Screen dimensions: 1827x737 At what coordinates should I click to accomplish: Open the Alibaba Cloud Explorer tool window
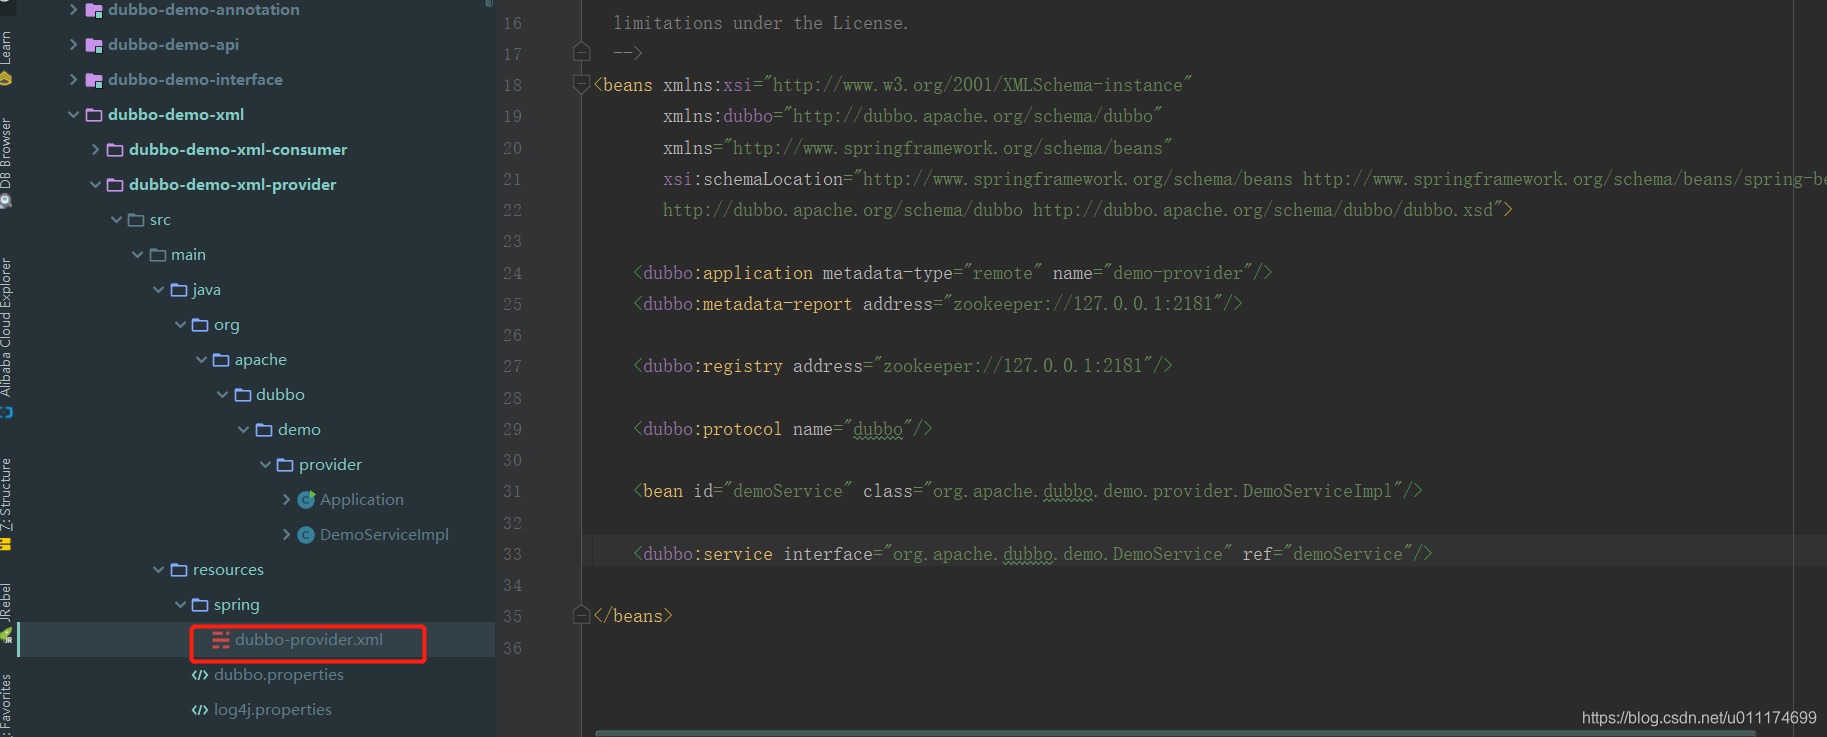coord(6,338)
